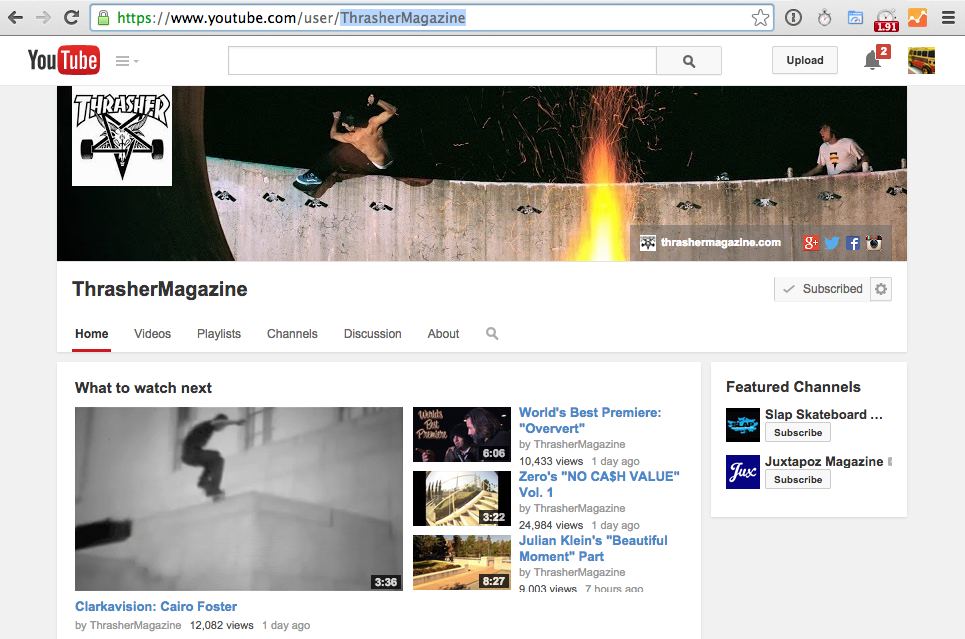
Task: Expand the YouTube guide menu
Action: coord(127,60)
